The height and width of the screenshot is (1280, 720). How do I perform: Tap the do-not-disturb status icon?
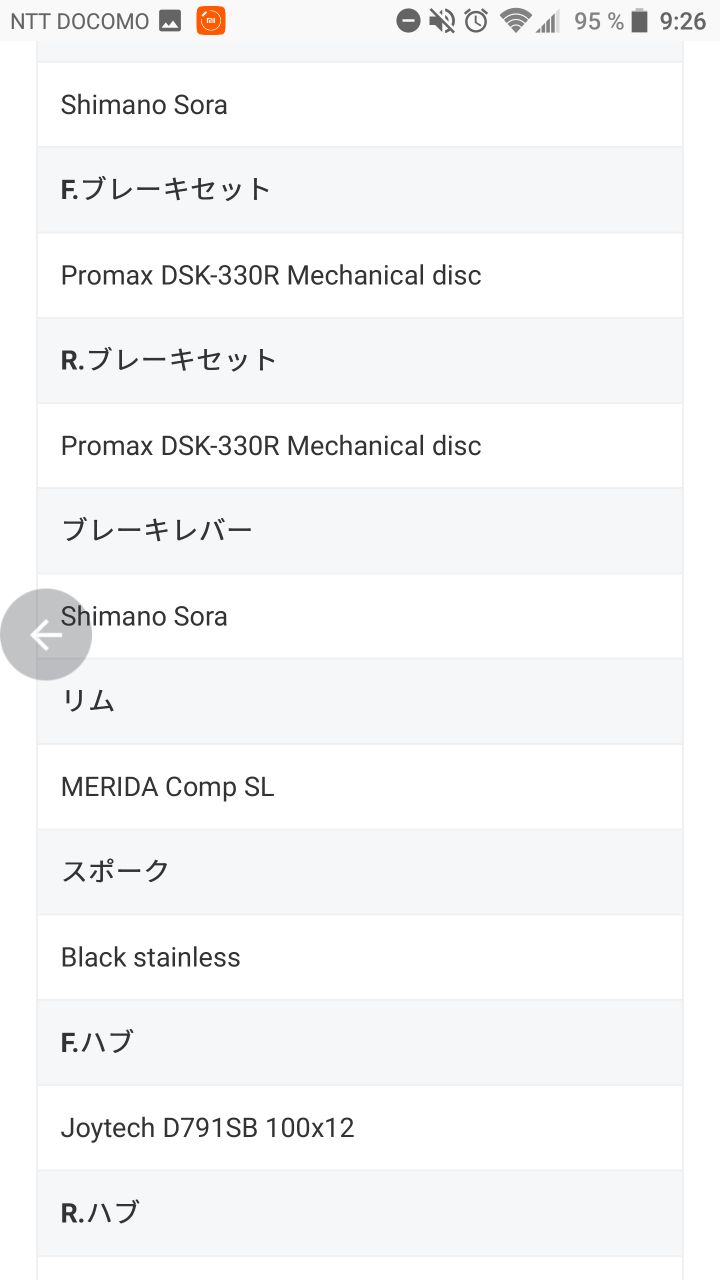408,21
